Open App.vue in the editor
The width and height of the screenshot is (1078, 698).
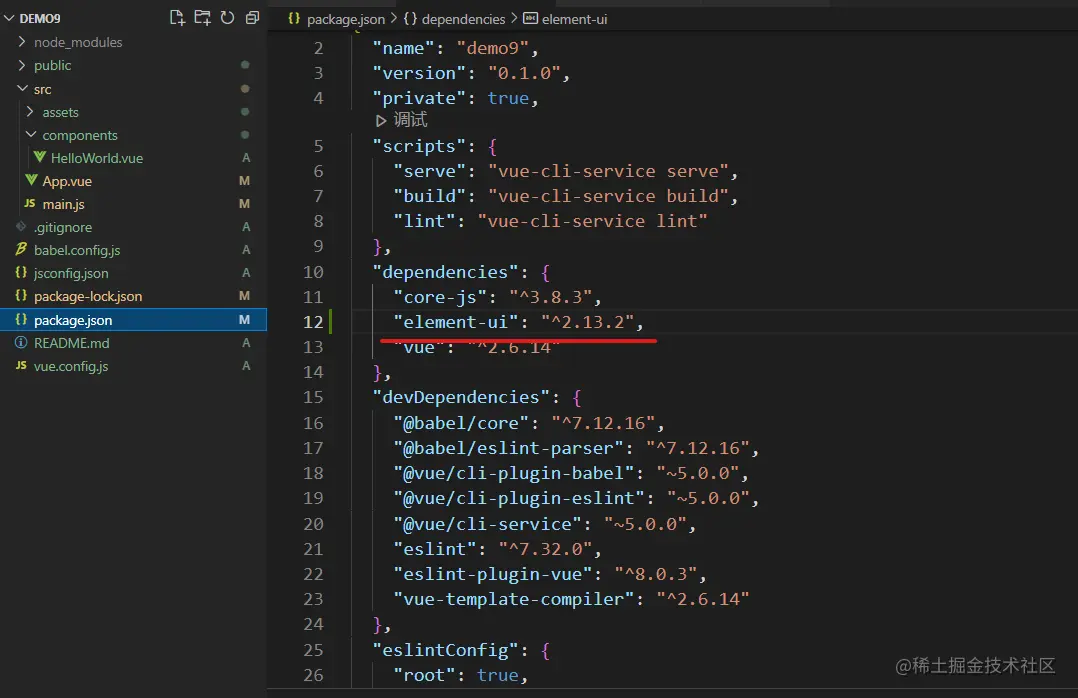point(67,182)
